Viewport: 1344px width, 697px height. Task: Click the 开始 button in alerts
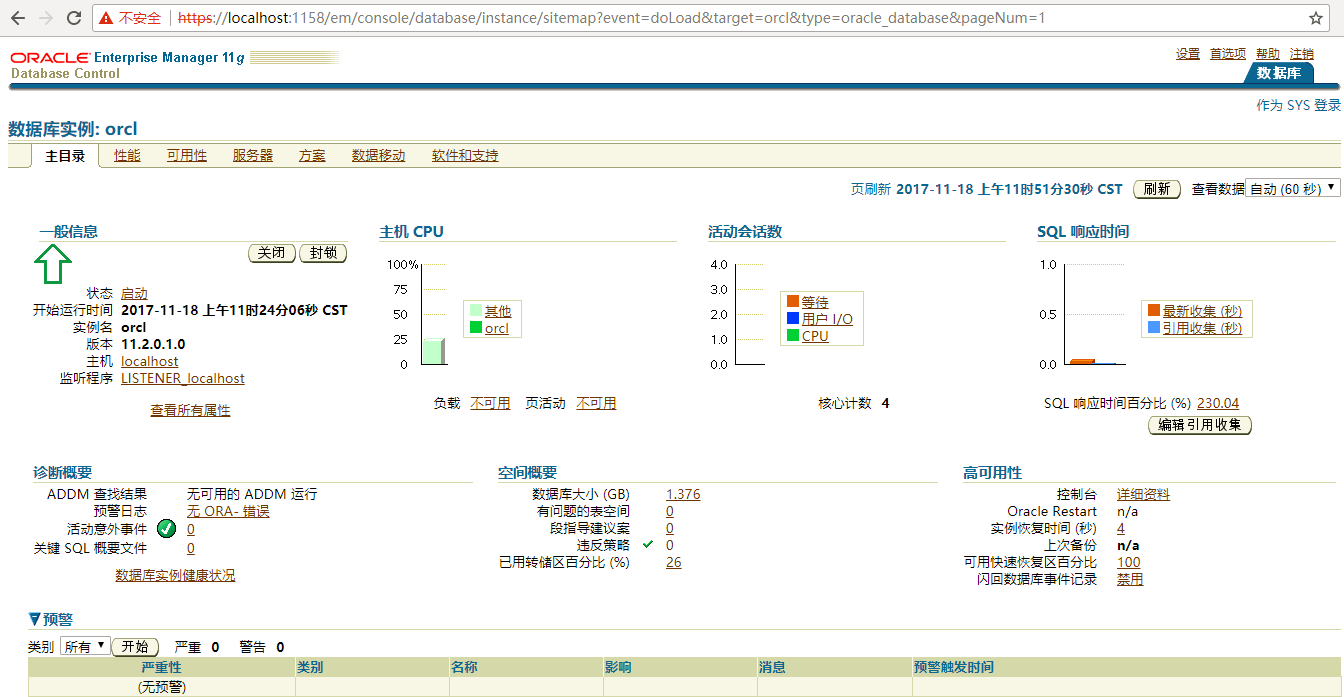(135, 647)
